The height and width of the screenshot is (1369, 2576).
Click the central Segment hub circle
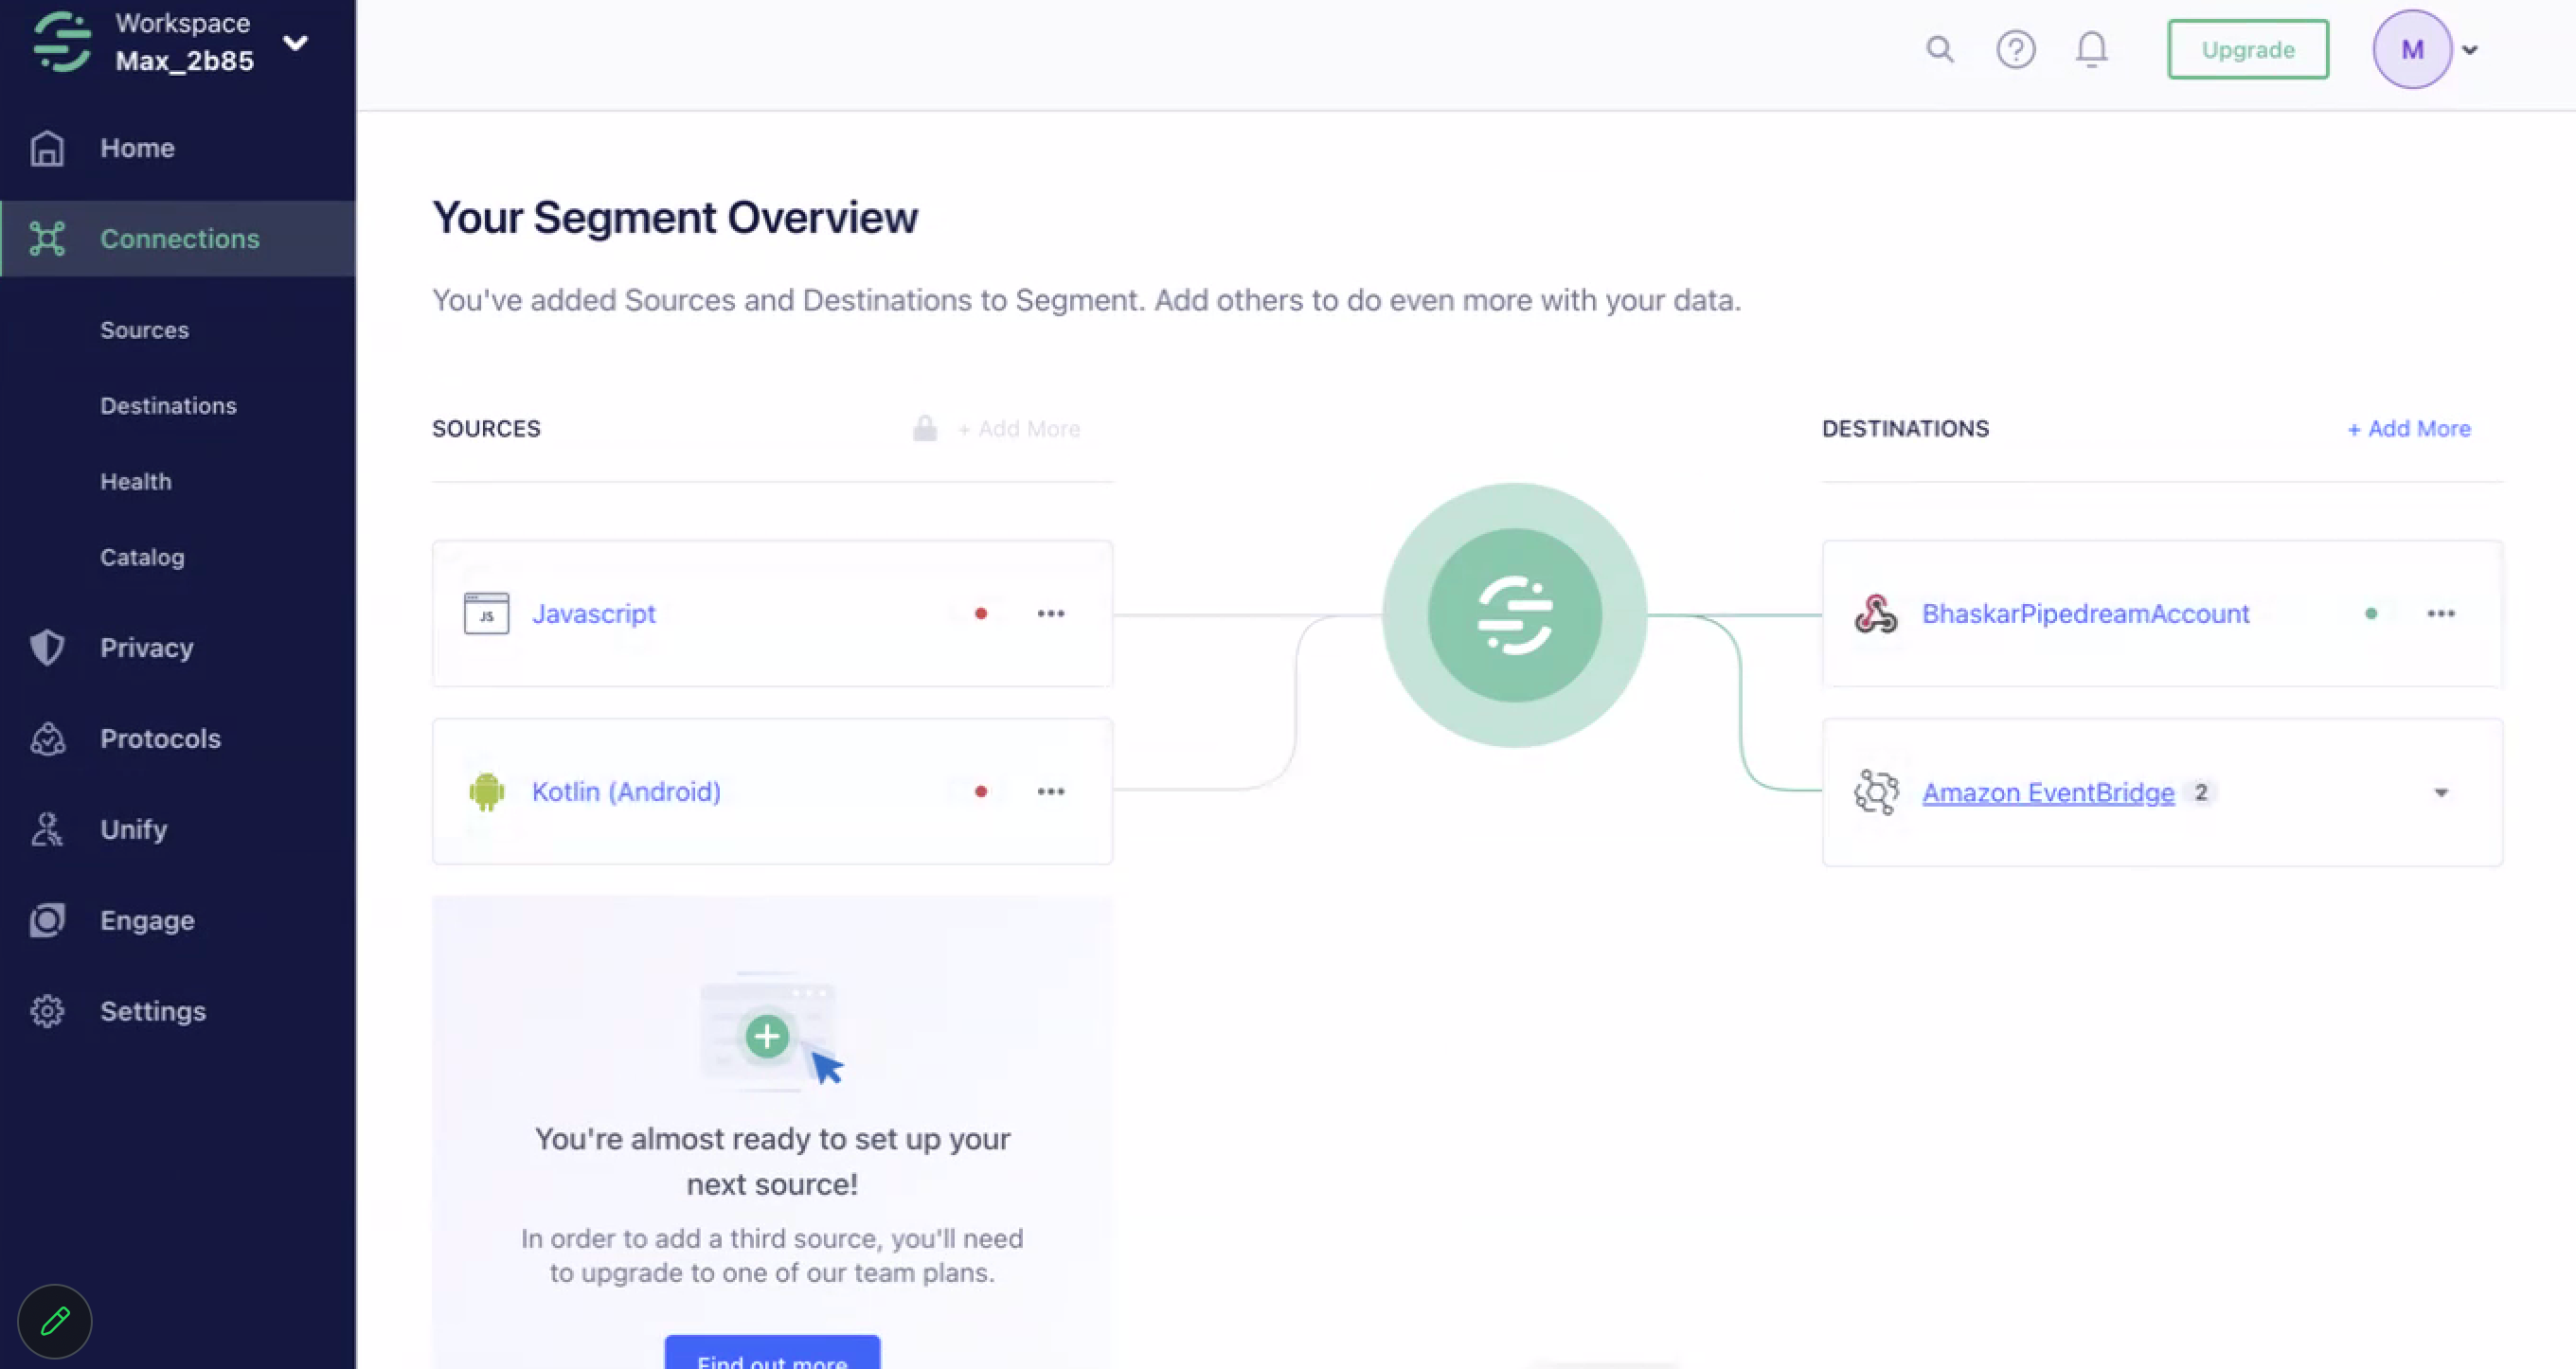(1514, 615)
